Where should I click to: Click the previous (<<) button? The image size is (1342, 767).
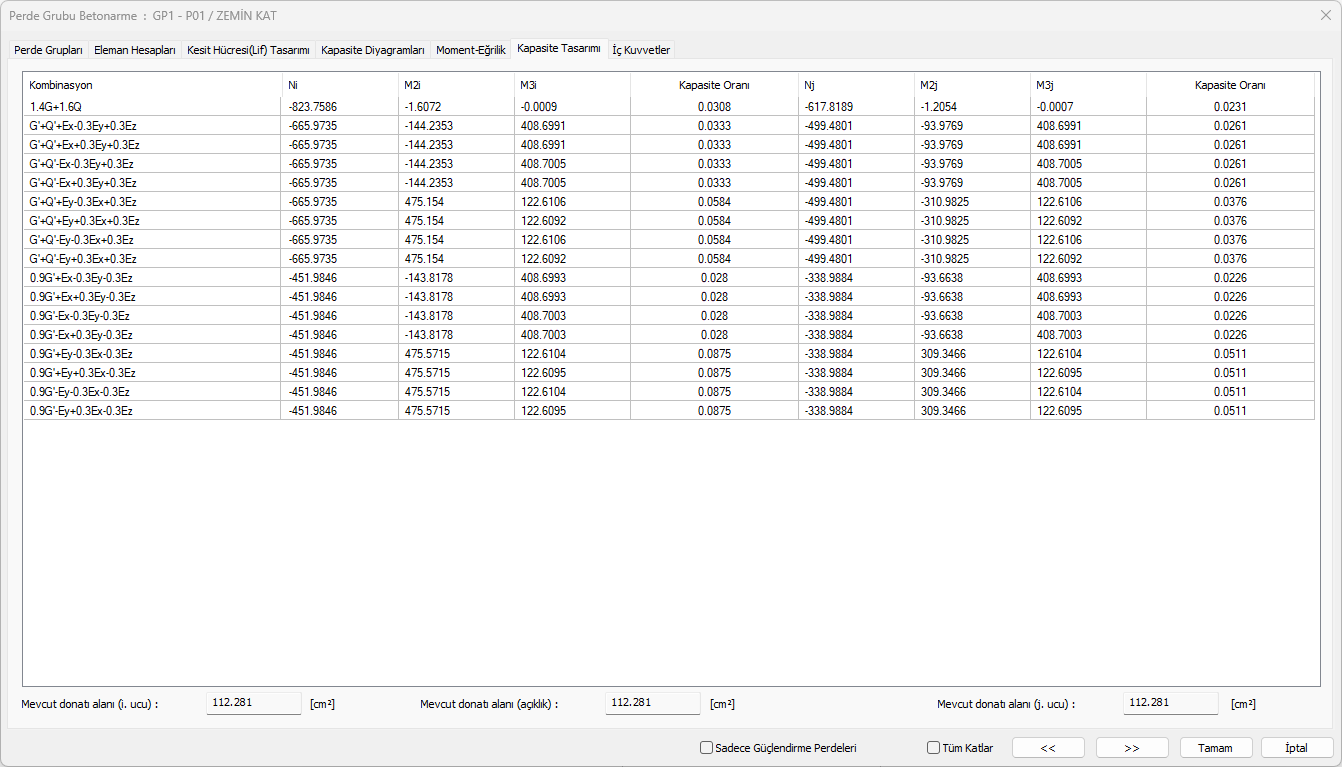1048,747
